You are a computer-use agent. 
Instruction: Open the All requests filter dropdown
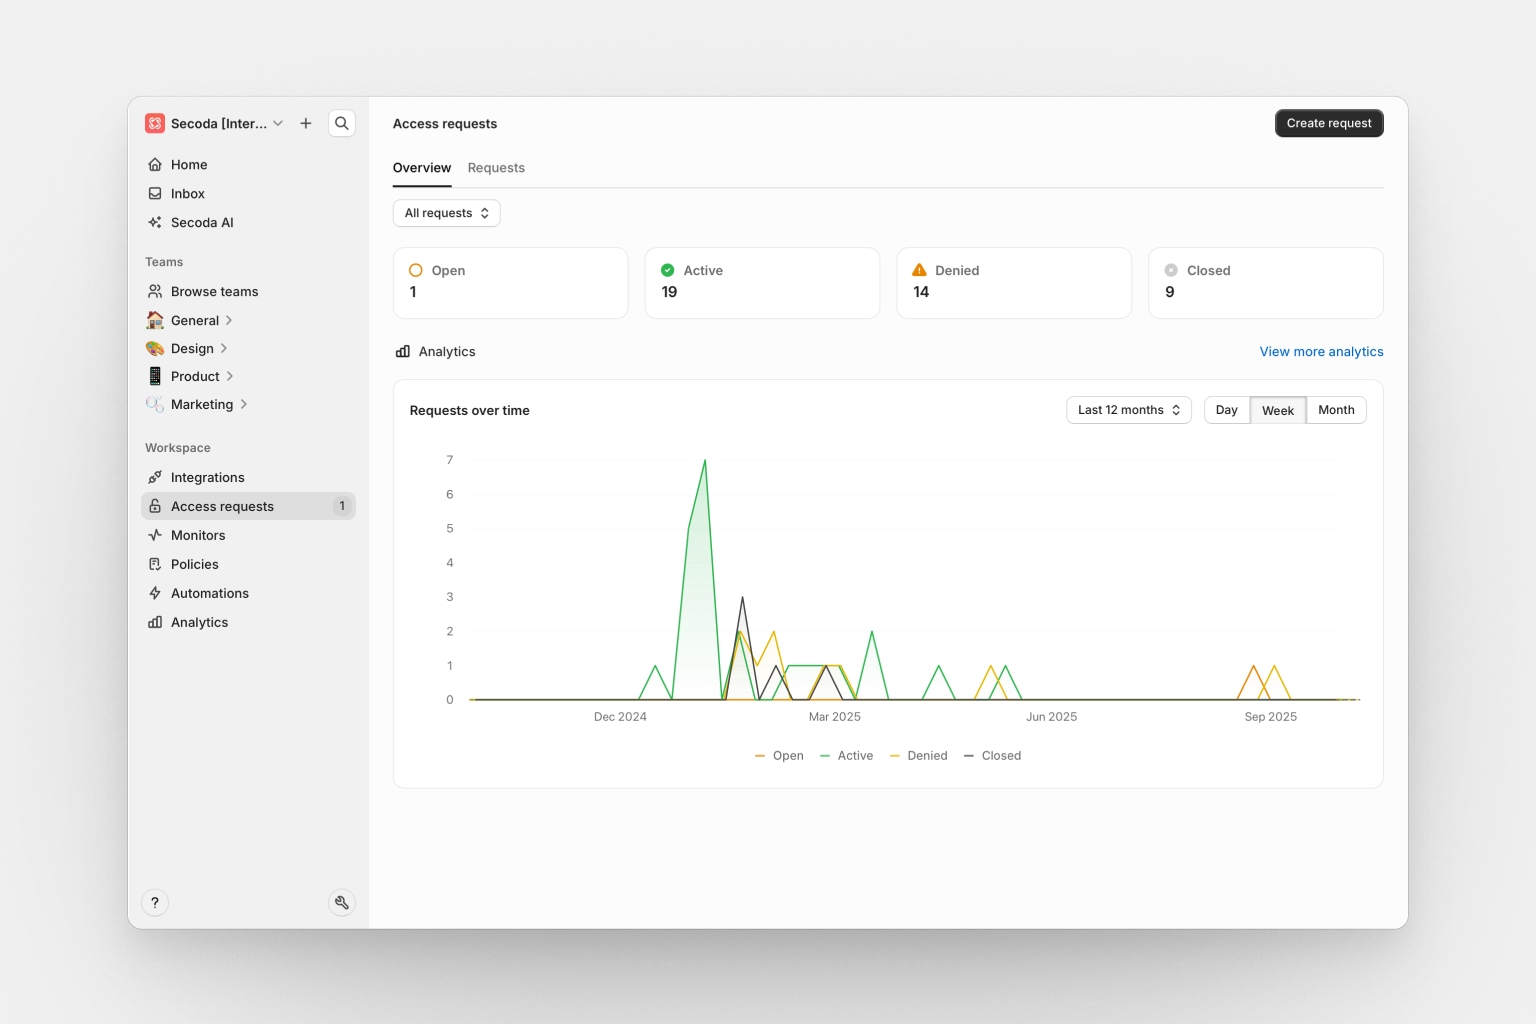click(x=446, y=213)
